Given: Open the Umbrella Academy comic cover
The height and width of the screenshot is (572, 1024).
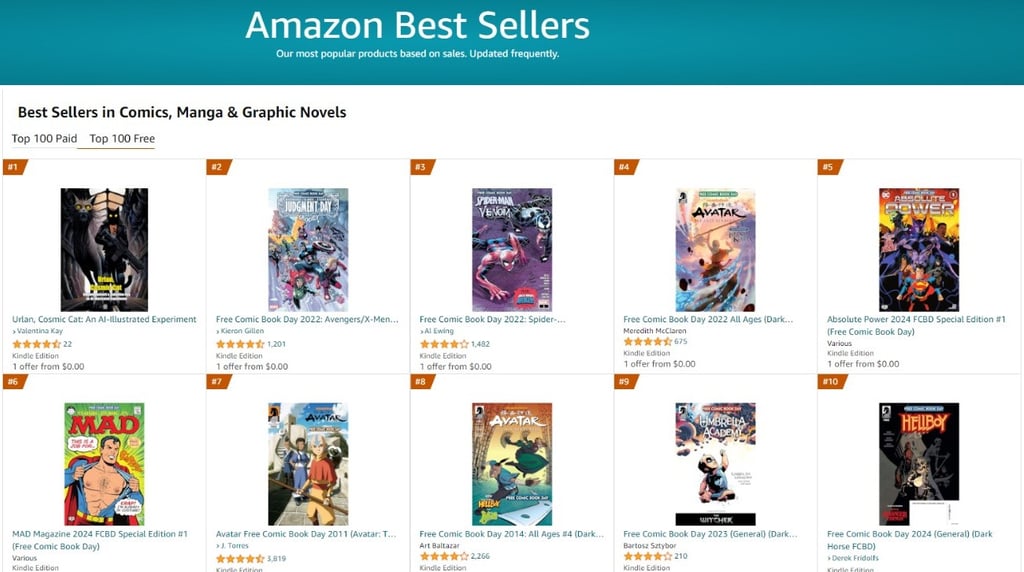Looking at the screenshot, I should click(x=716, y=464).
